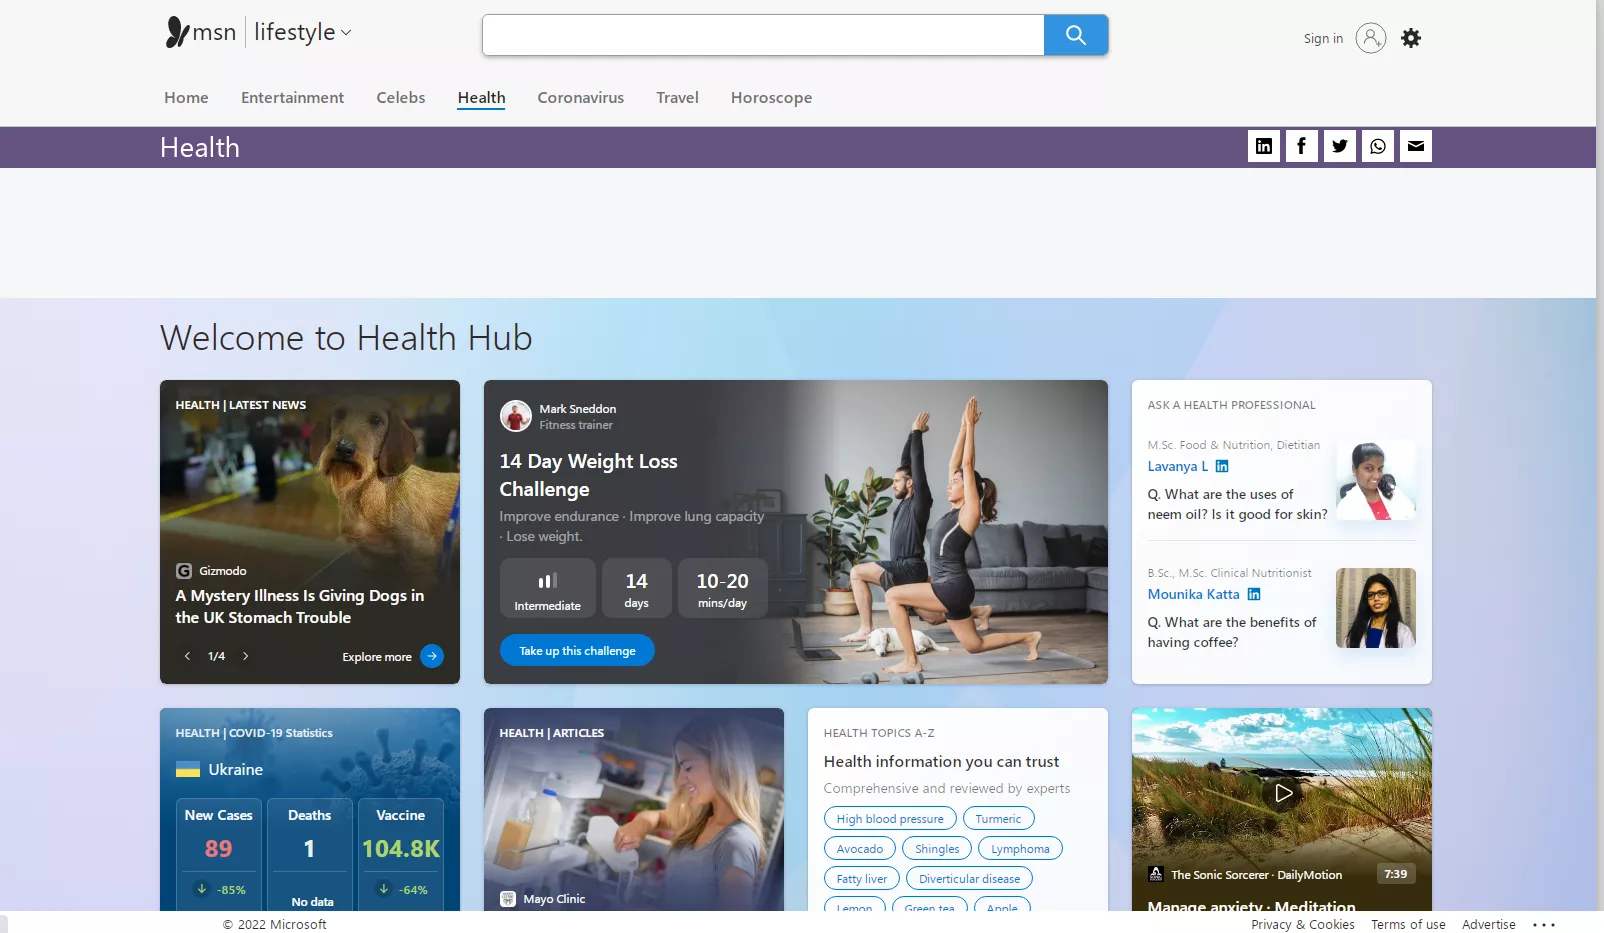Go back to the previous news slide
The image size is (1604, 933).
(187, 656)
